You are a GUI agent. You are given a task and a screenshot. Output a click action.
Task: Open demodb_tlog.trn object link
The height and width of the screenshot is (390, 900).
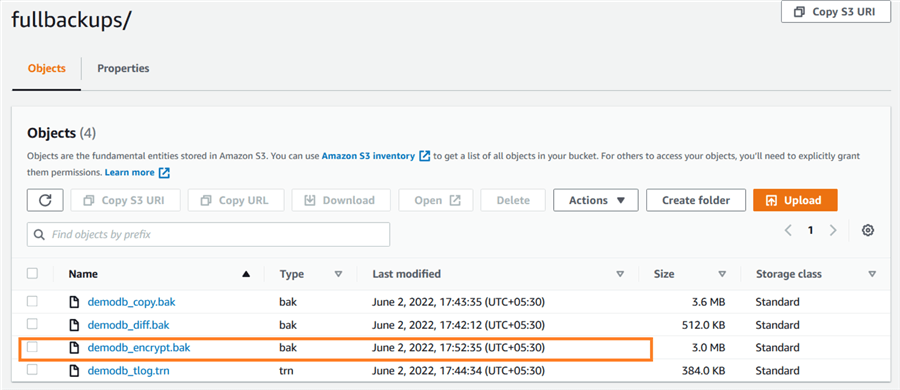pos(129,370)
